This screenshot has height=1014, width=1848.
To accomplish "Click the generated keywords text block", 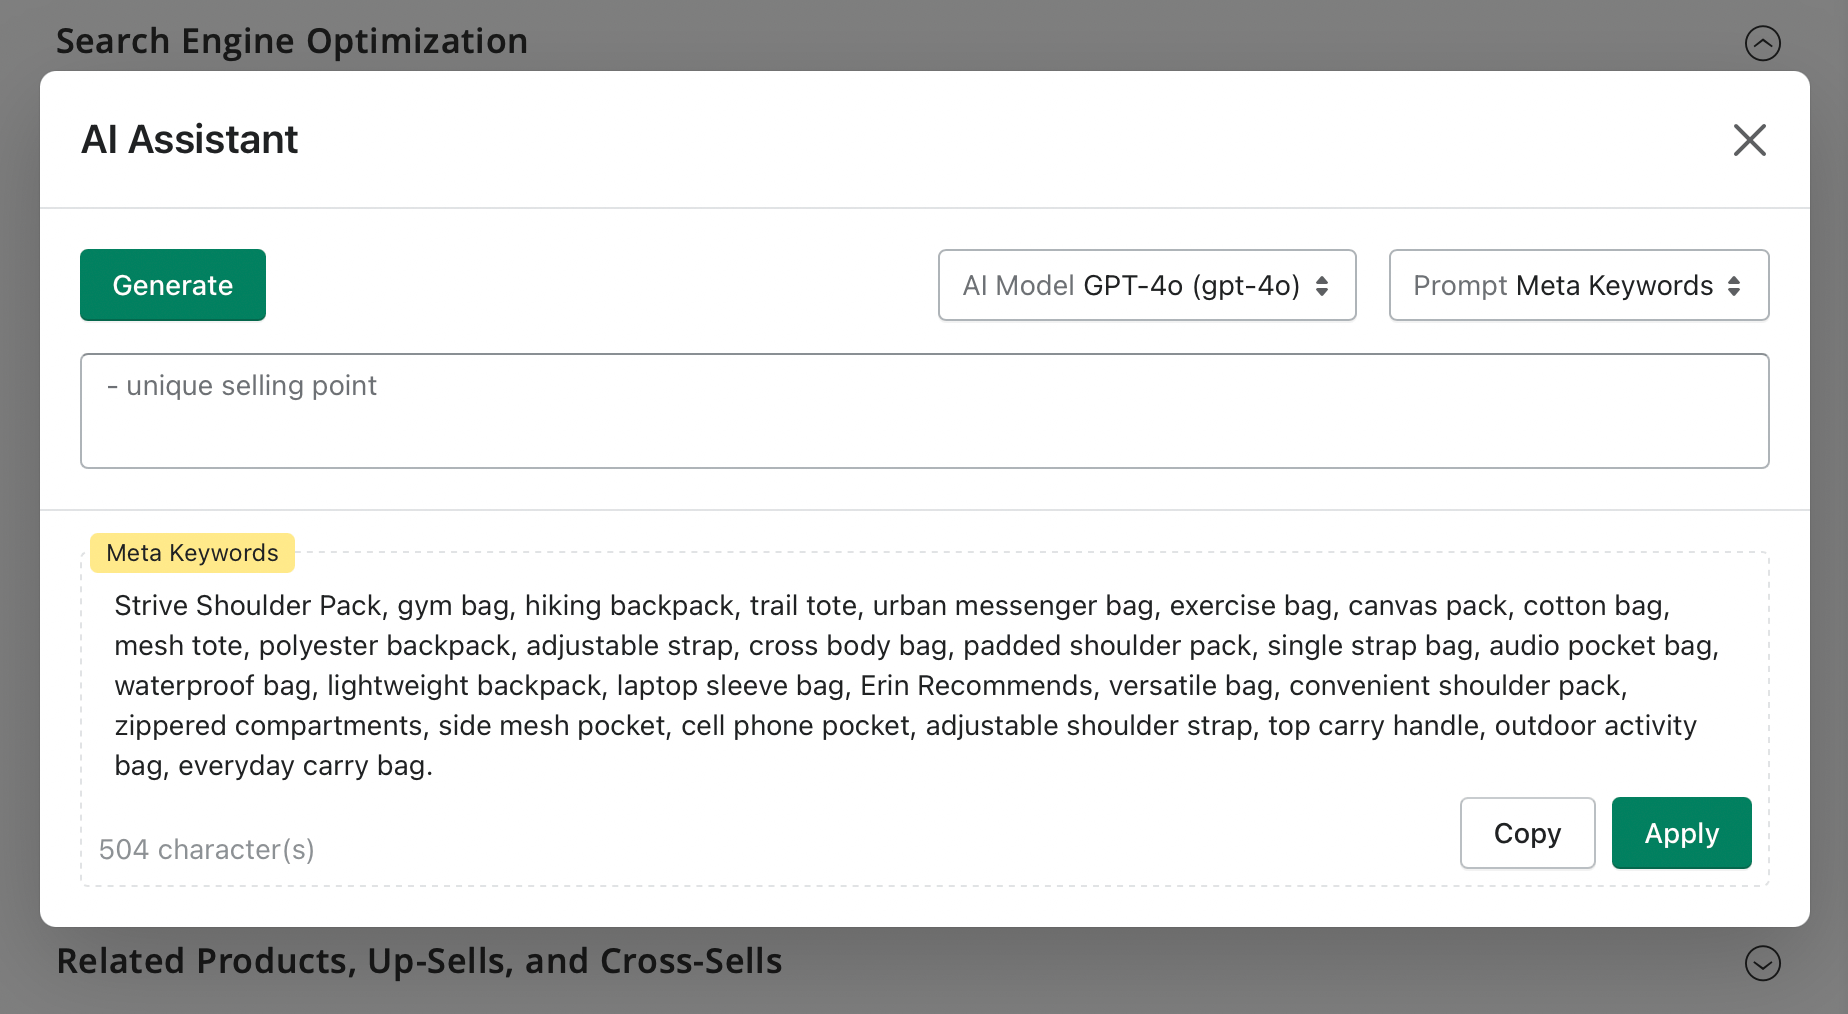I will click(x=915, y=686).
